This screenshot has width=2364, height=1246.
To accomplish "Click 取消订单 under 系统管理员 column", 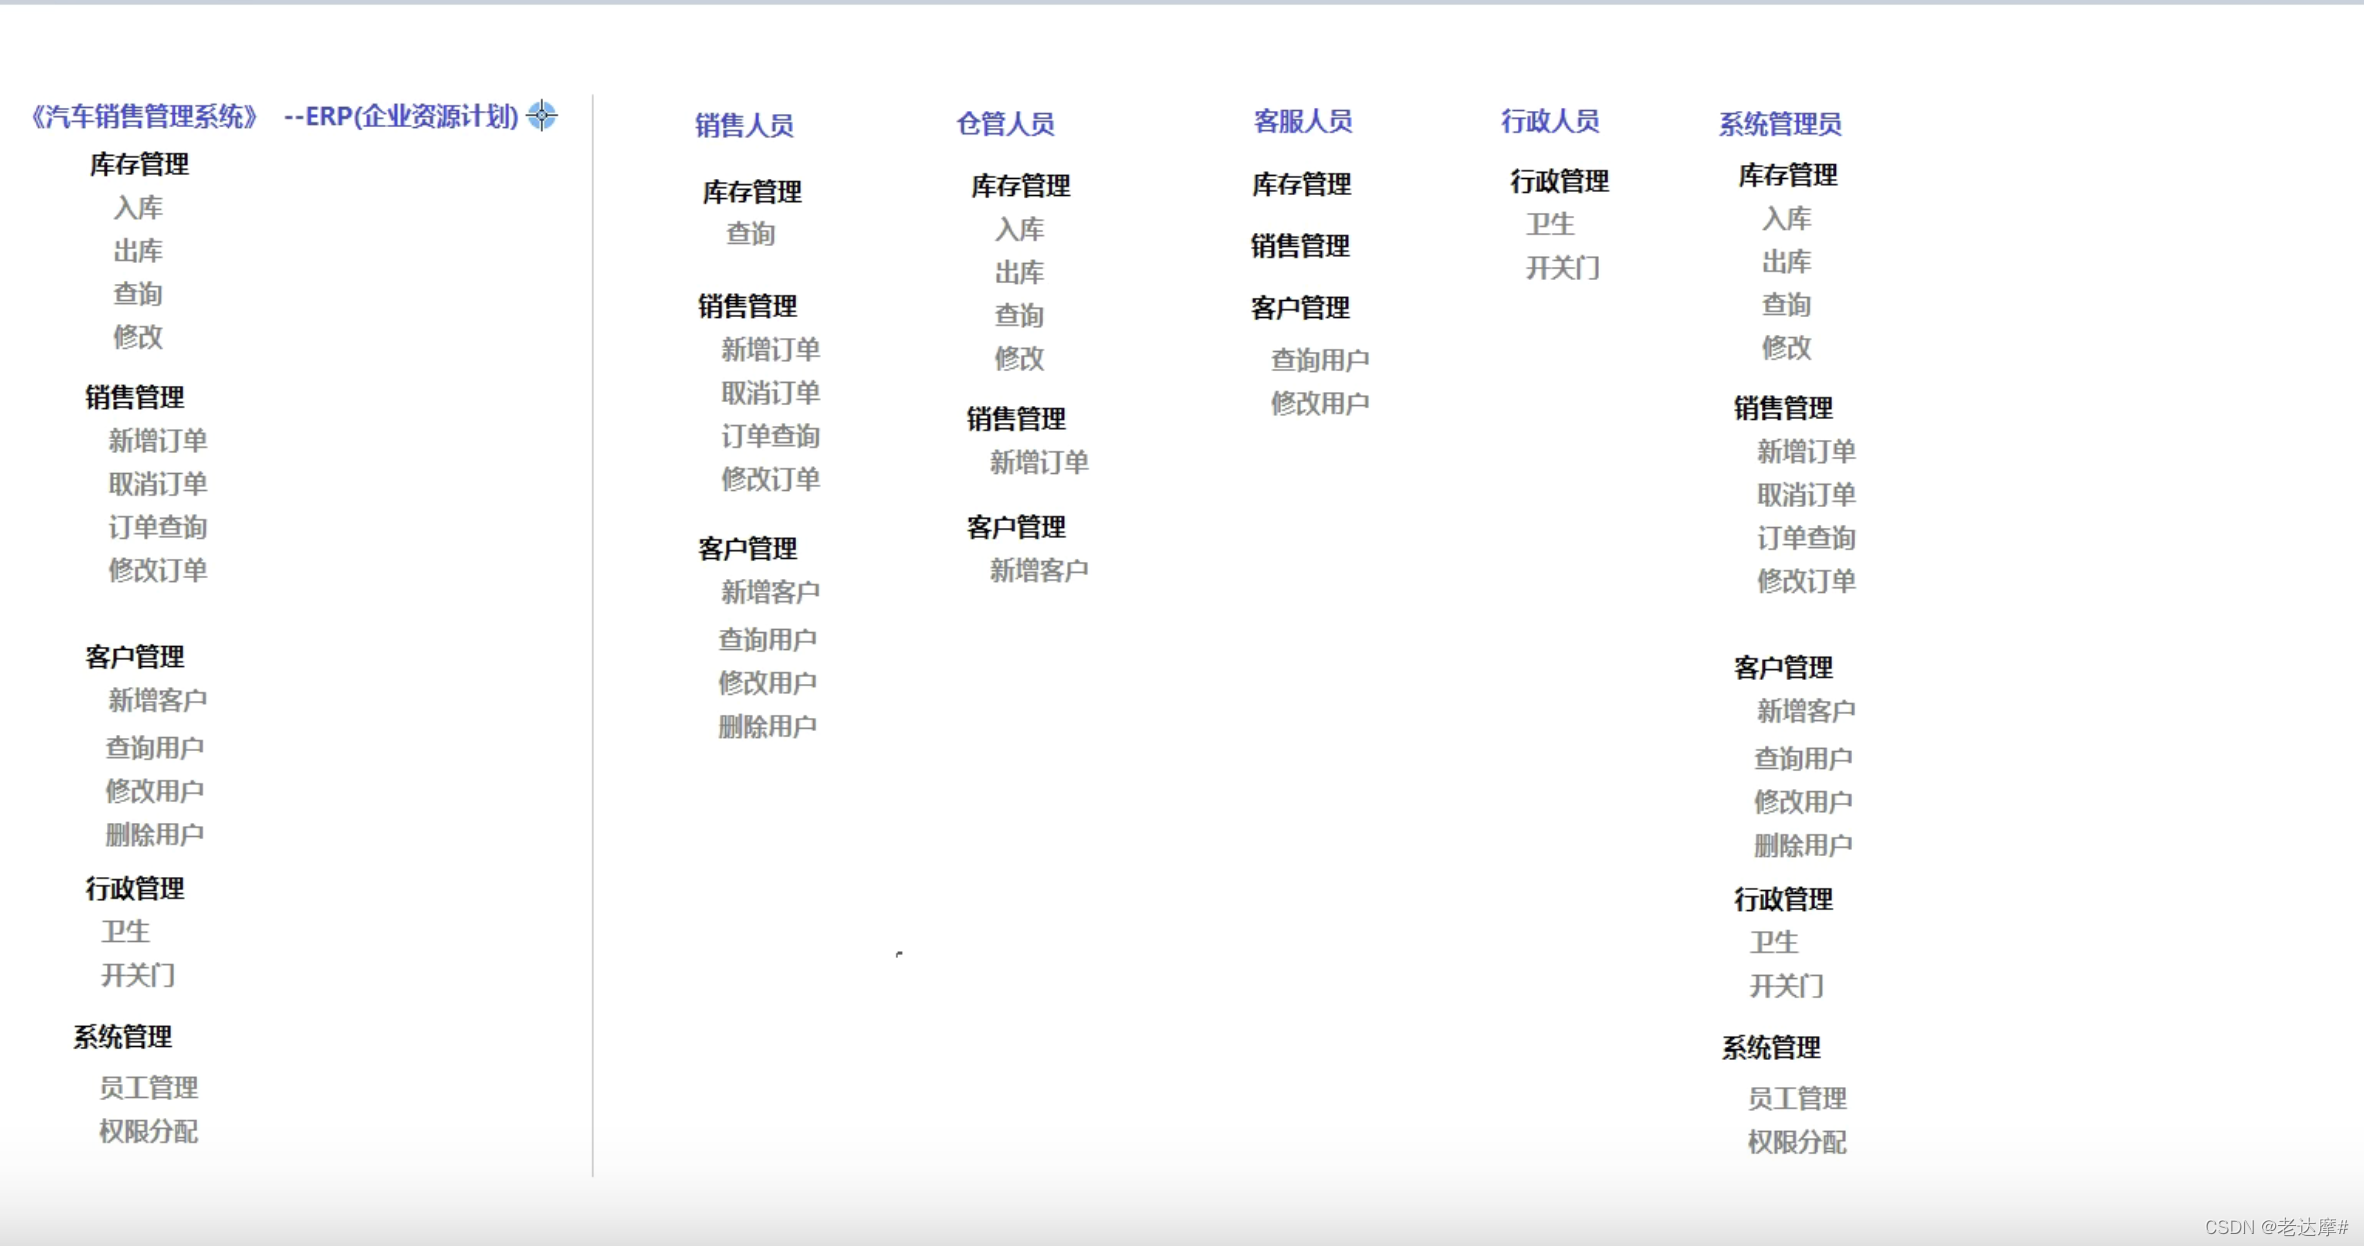I will 1806,495.
